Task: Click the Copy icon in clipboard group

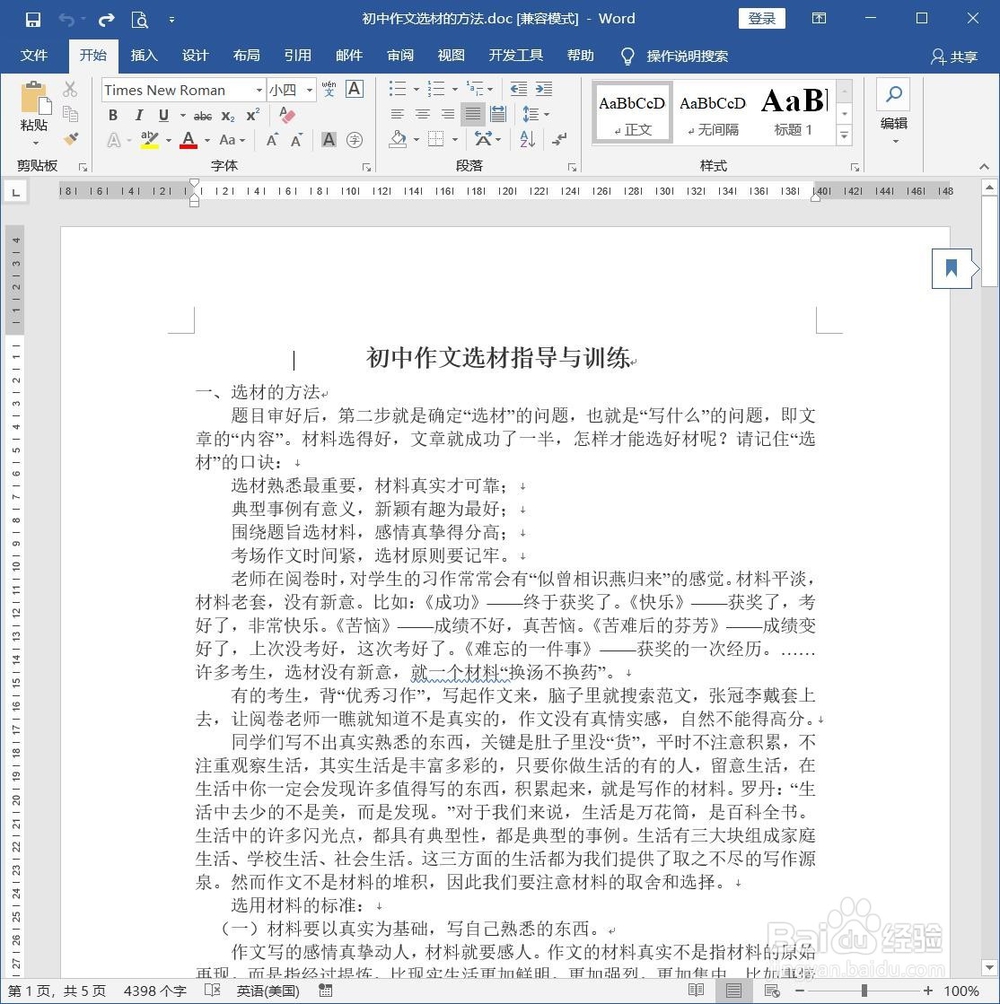Action: [x=70, y=114]
